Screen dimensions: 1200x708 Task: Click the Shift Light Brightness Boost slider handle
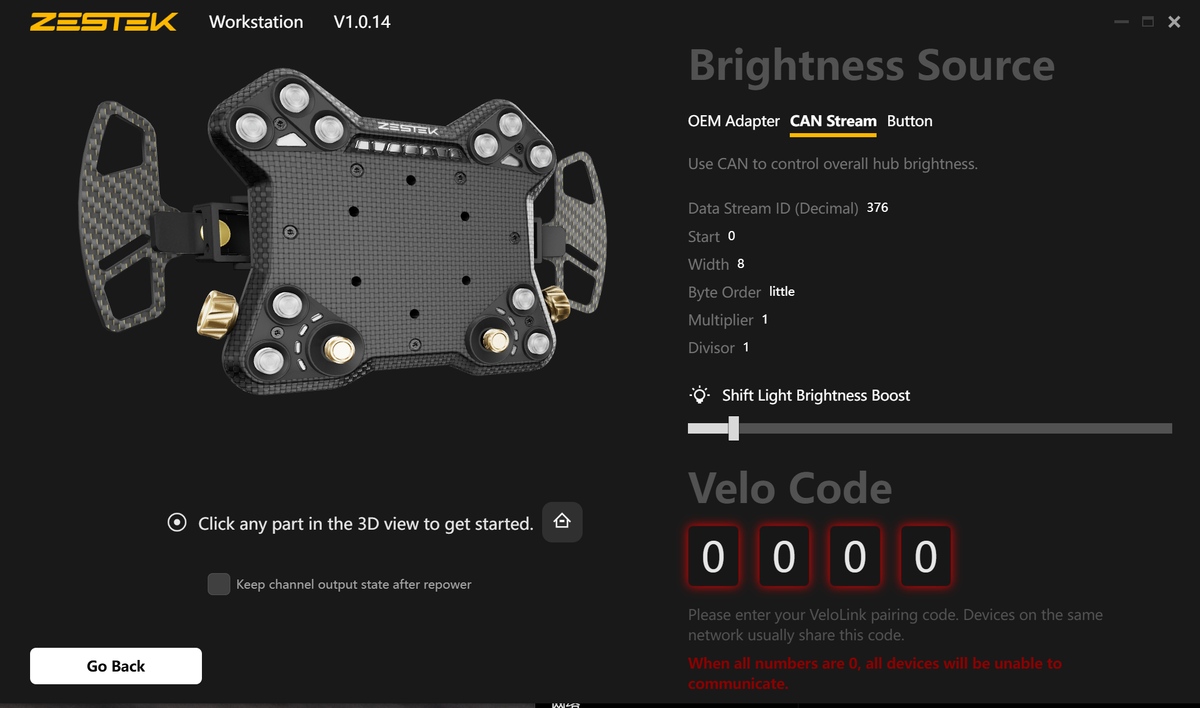tap(733, 428)
